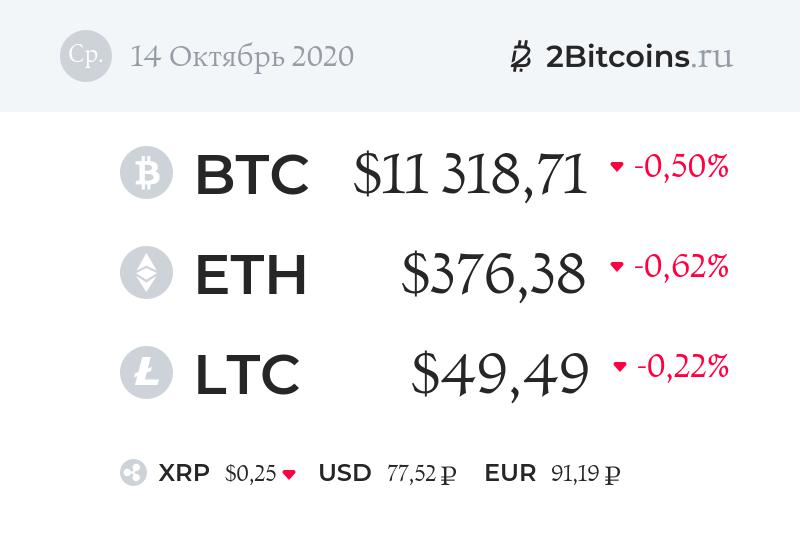Screen dimensions: 800x540
Task: Click the XRP ripple icon
Action: coord(134,473)
